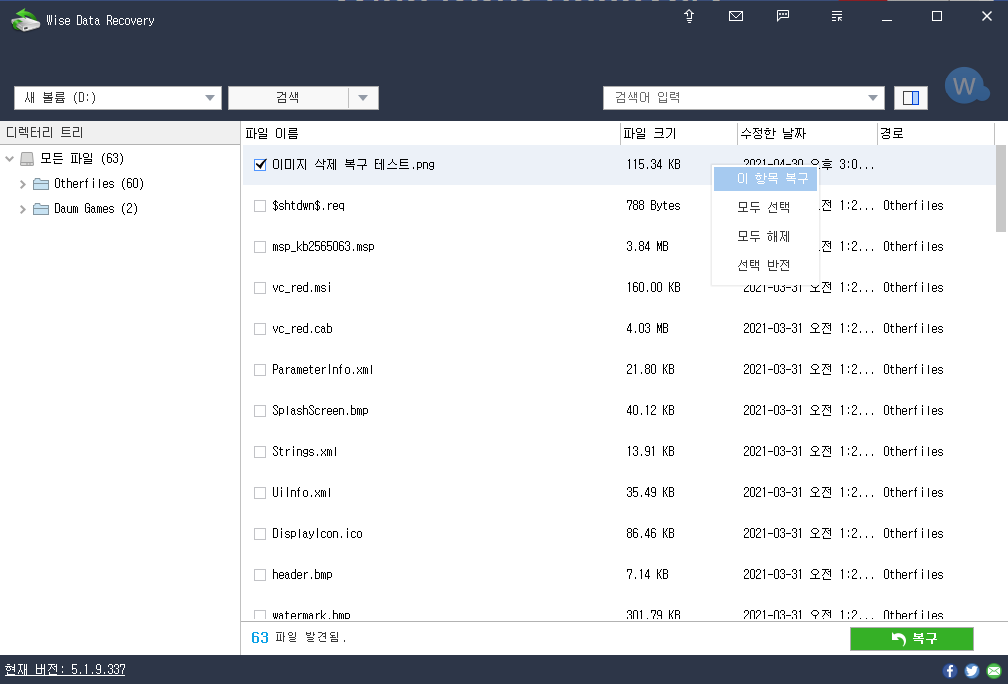Open the main menu icon in the title bar
The height and width of the screenshot is (684, 1008).
coord(836,16)
